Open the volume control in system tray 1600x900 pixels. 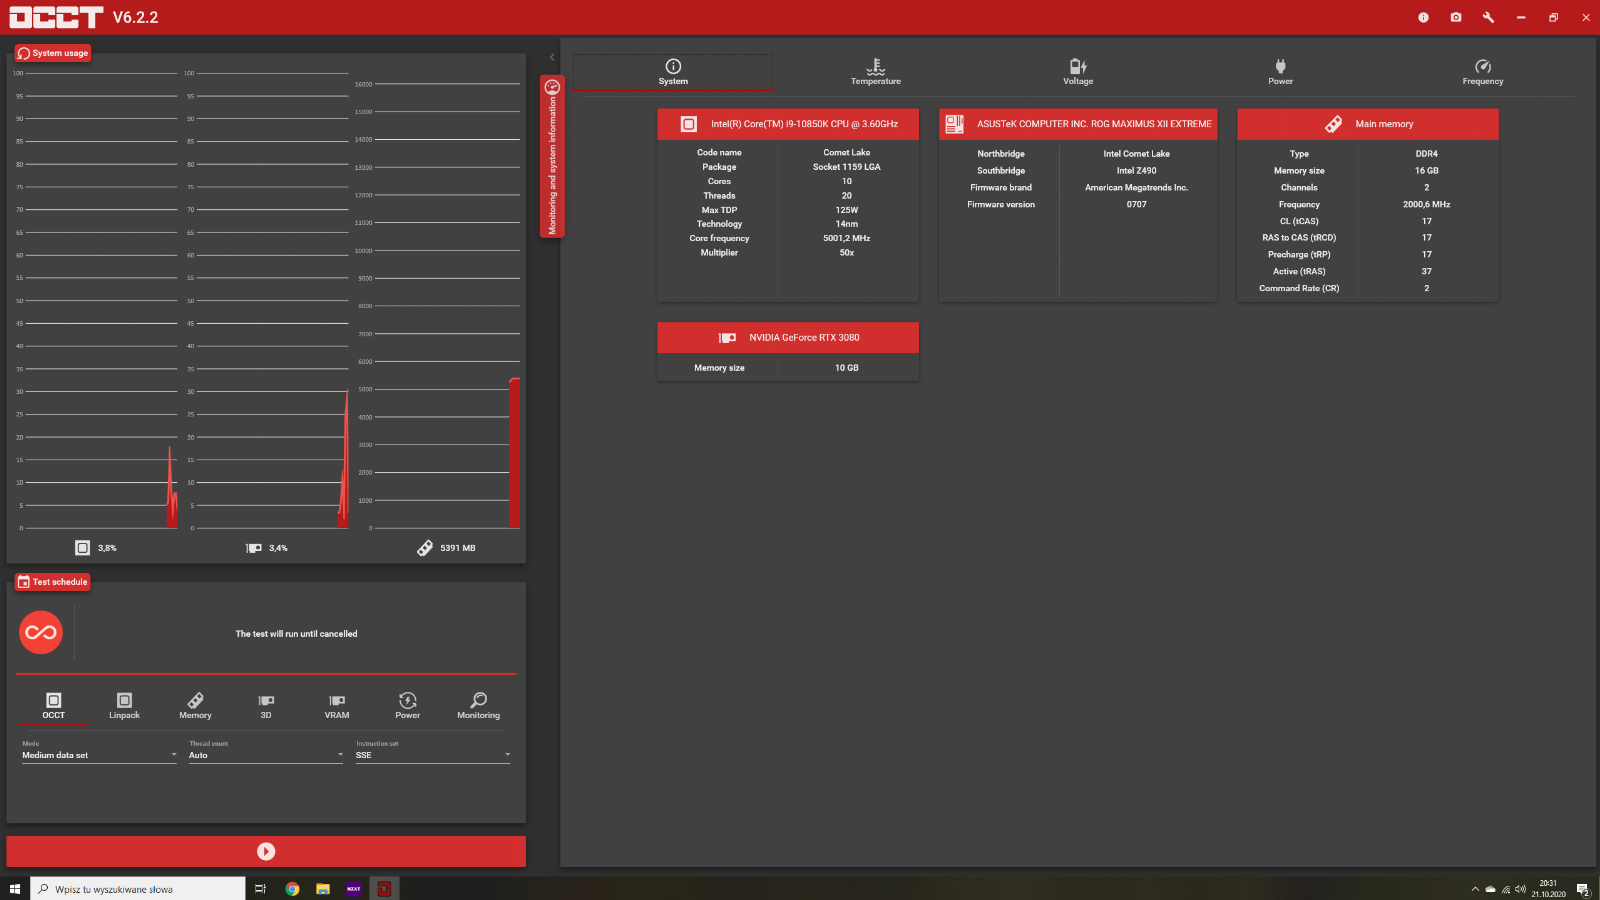[x=1520, y=889]
